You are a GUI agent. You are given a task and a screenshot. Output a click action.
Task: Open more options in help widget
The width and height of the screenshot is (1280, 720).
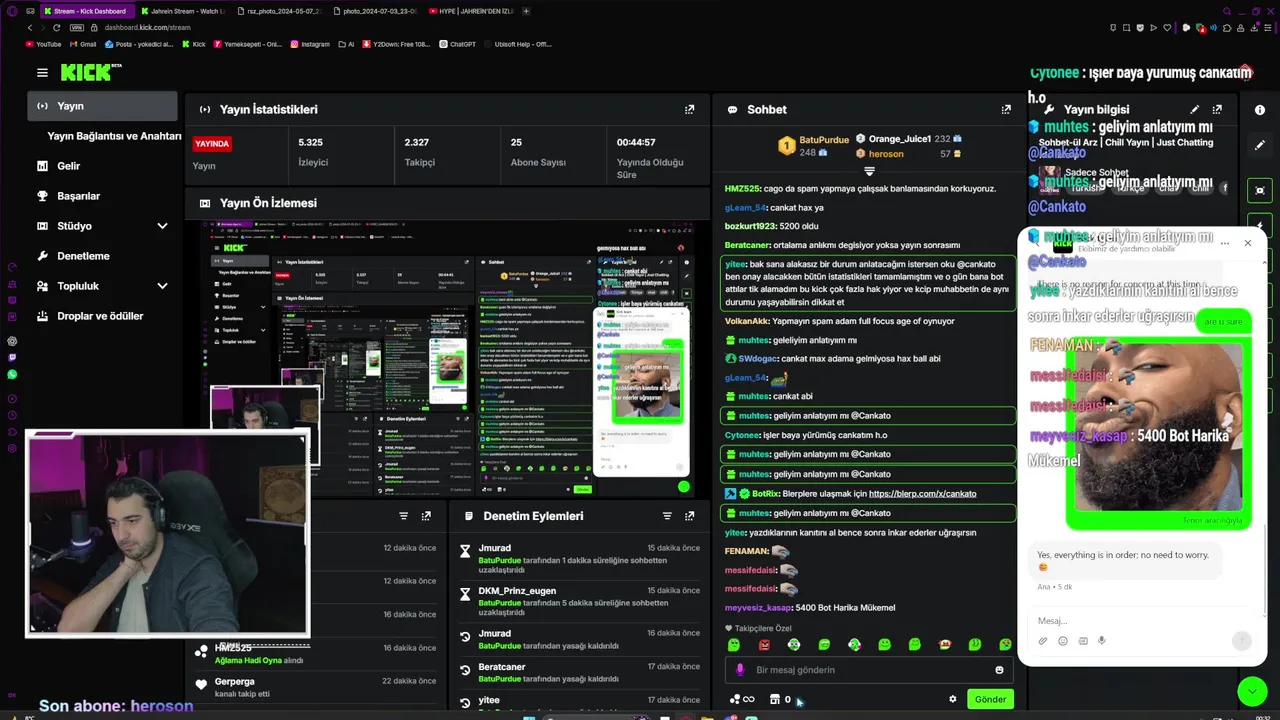click(1223, 243)
